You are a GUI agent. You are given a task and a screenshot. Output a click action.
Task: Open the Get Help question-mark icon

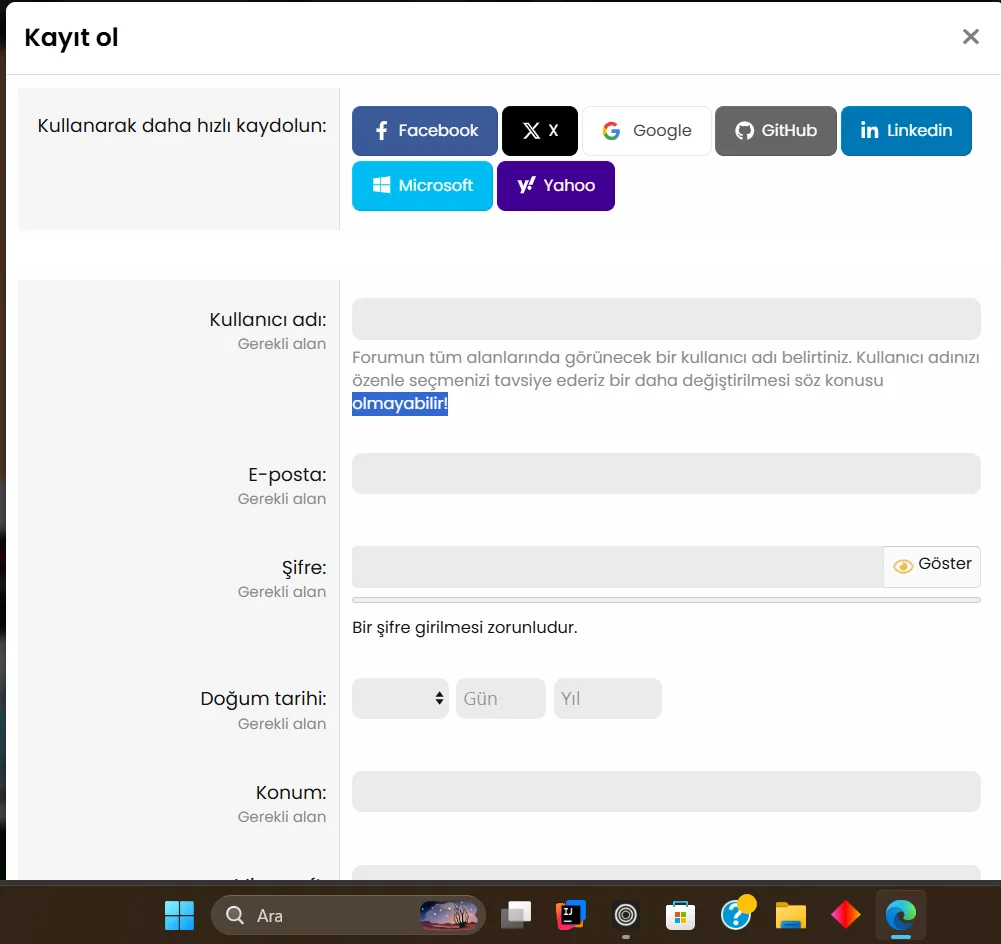736,915
